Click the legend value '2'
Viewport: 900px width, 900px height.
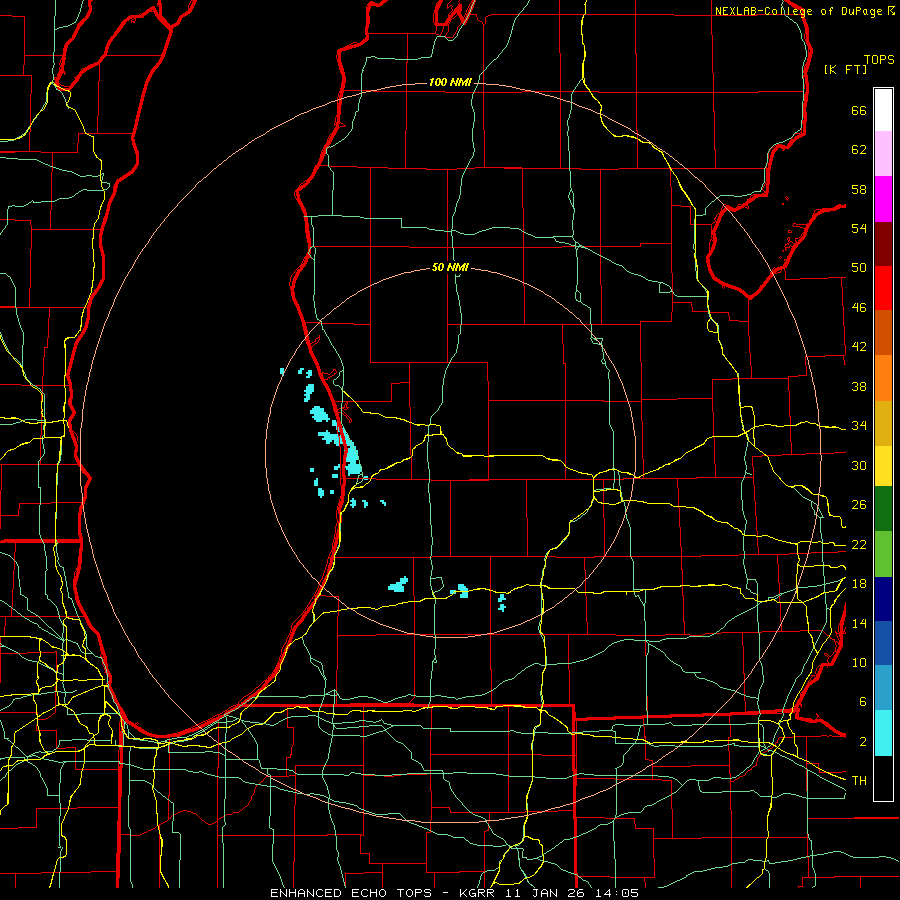click(x=862, y=742)
